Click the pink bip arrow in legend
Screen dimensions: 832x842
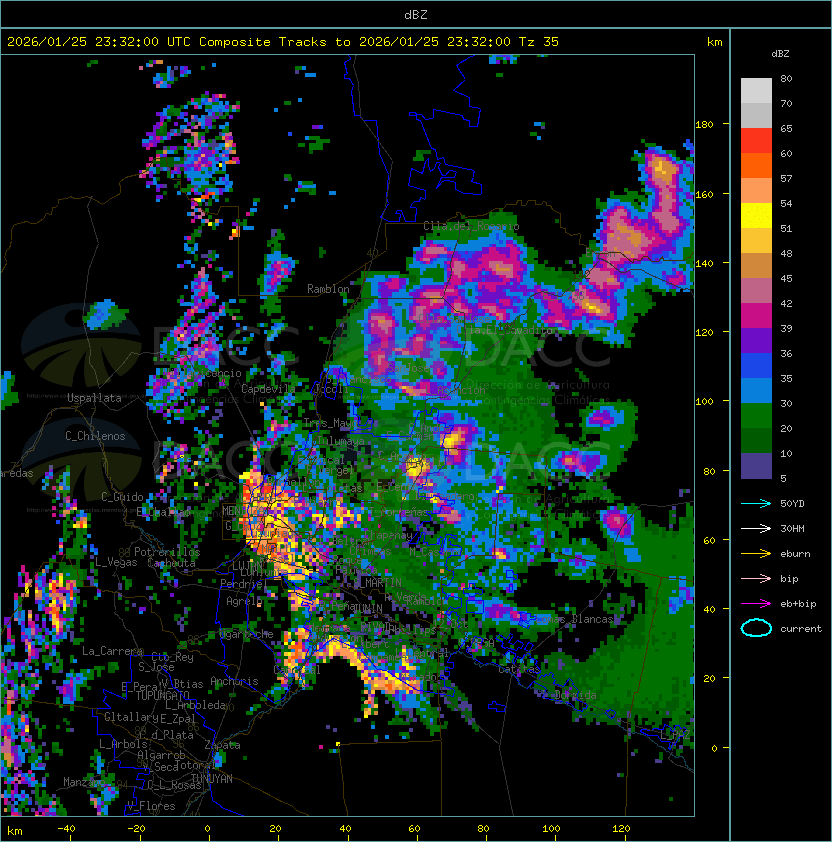(x=756, y=578)
